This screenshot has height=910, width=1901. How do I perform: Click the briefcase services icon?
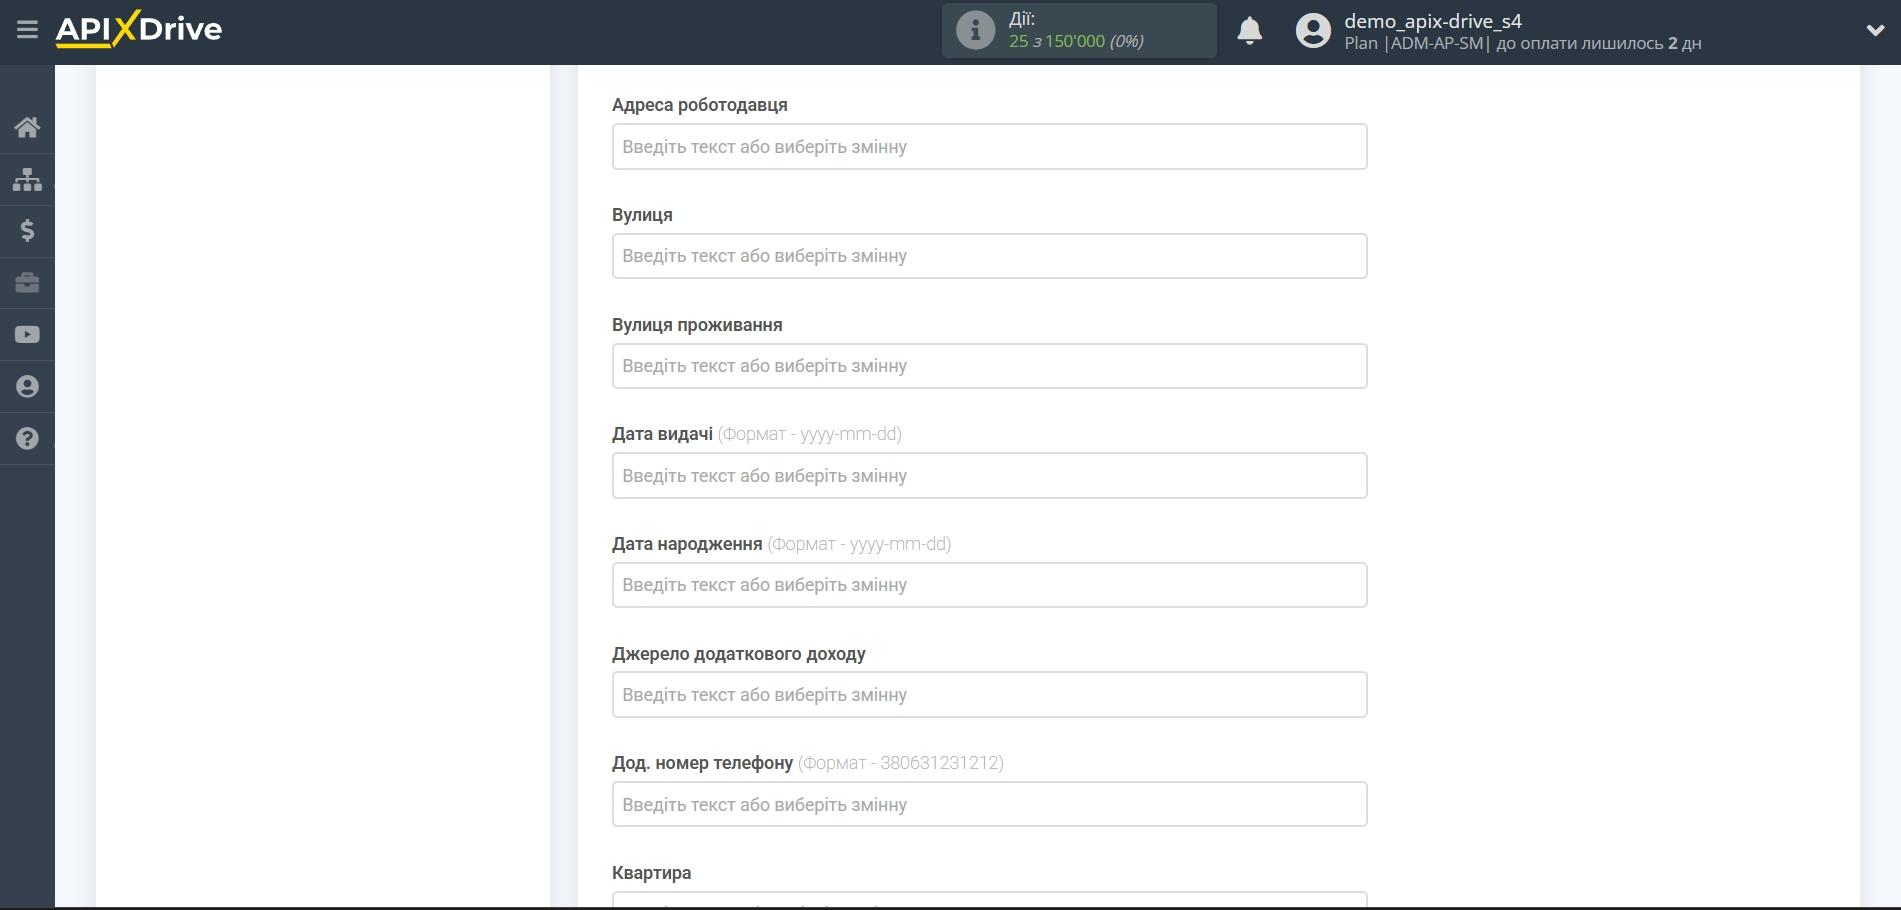pos(27,283)
